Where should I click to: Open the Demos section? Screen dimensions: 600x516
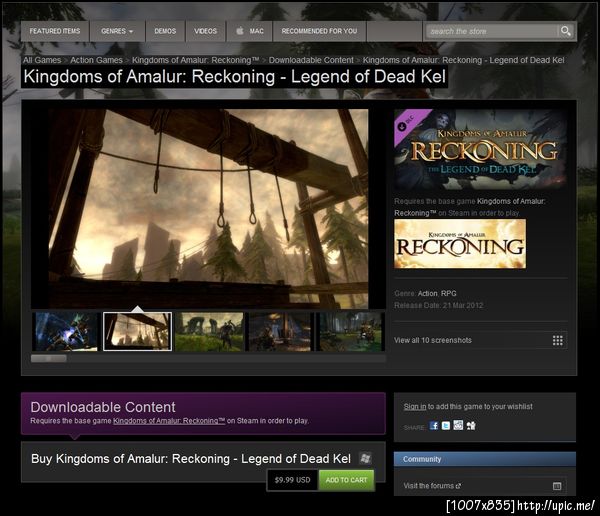[165, 31]
